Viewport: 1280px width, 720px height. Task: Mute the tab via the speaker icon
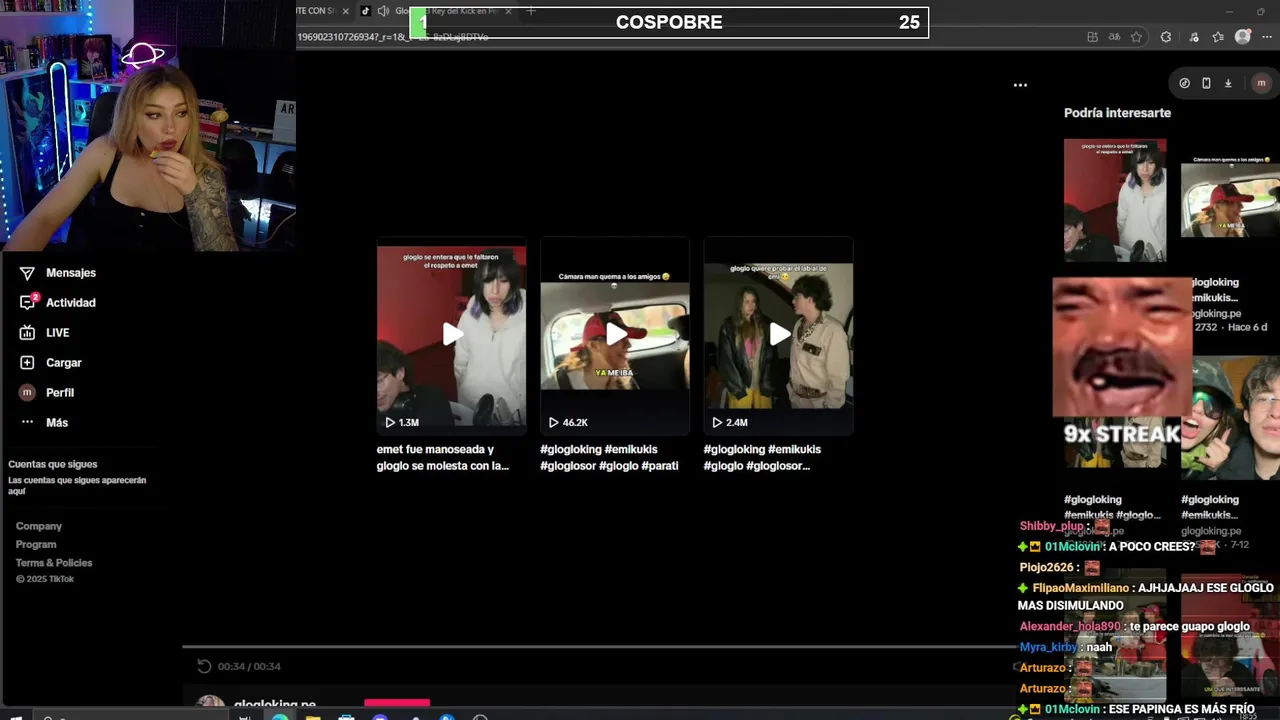pyautogui.click(x=383, y=11)
